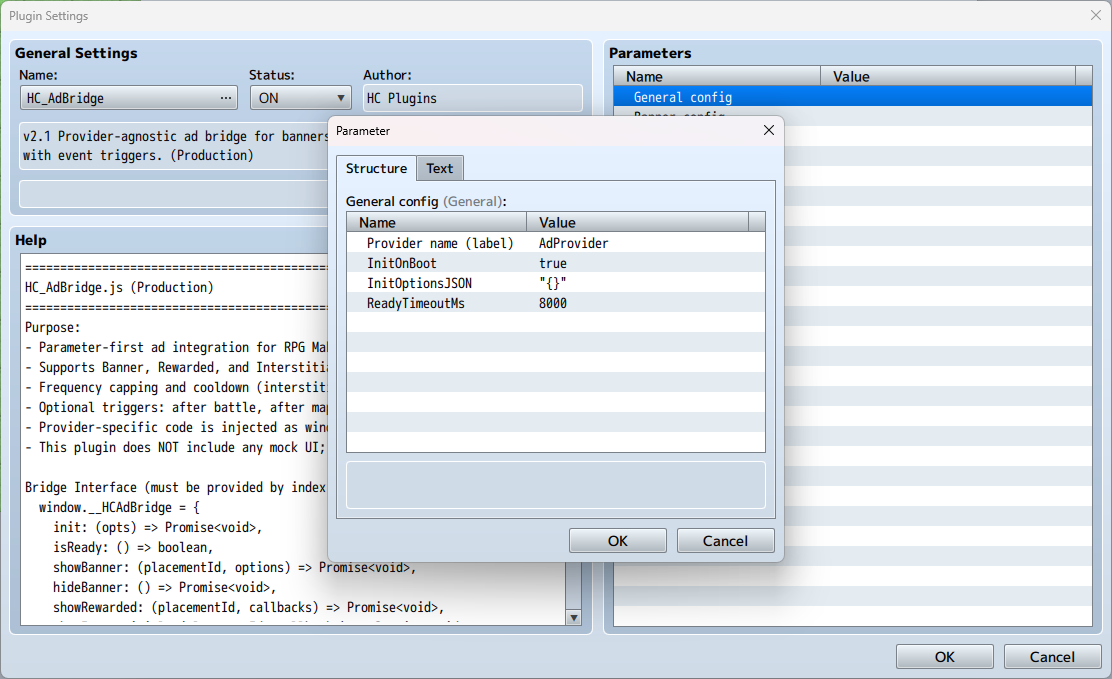Screen dimensions: 1112x679
Task: Close the Plugin Settings window
Action: [x=1096, y=15]
